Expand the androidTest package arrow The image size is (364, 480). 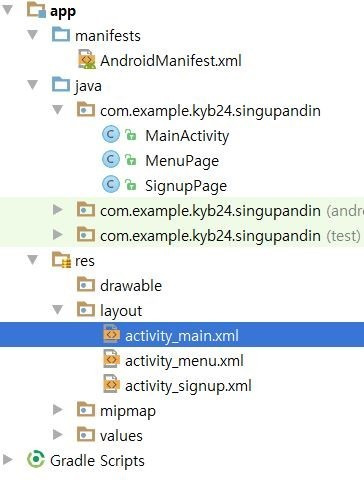pyautogui.click(x=58, y=210)
